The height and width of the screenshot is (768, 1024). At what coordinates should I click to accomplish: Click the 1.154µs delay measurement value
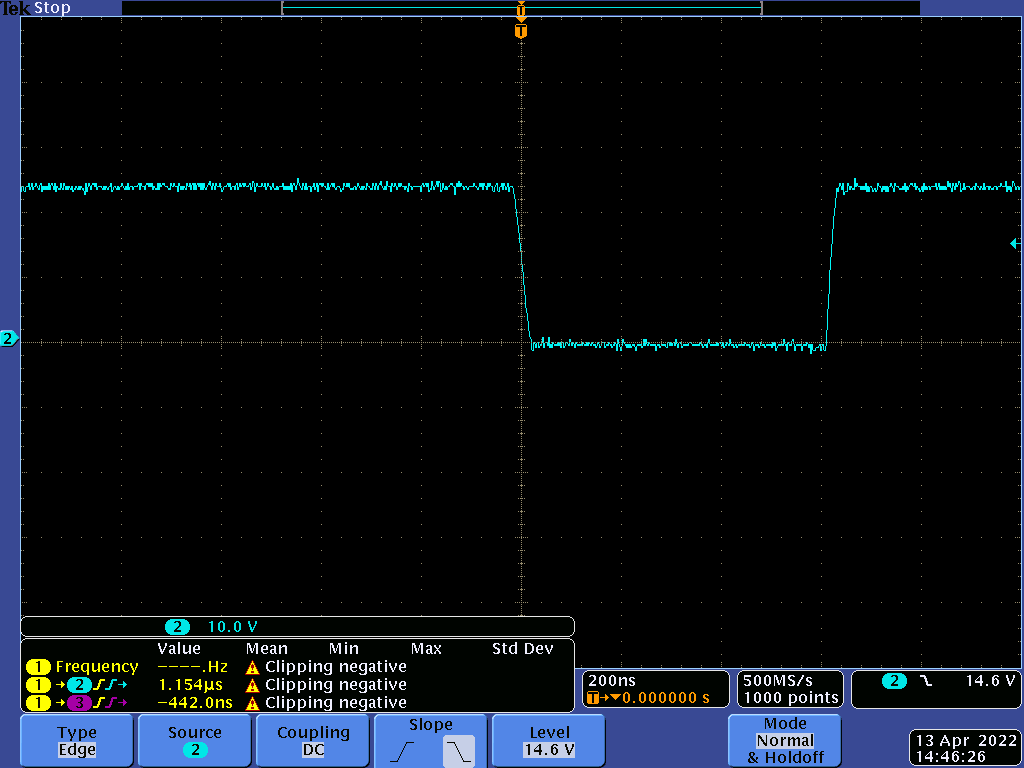191,684
